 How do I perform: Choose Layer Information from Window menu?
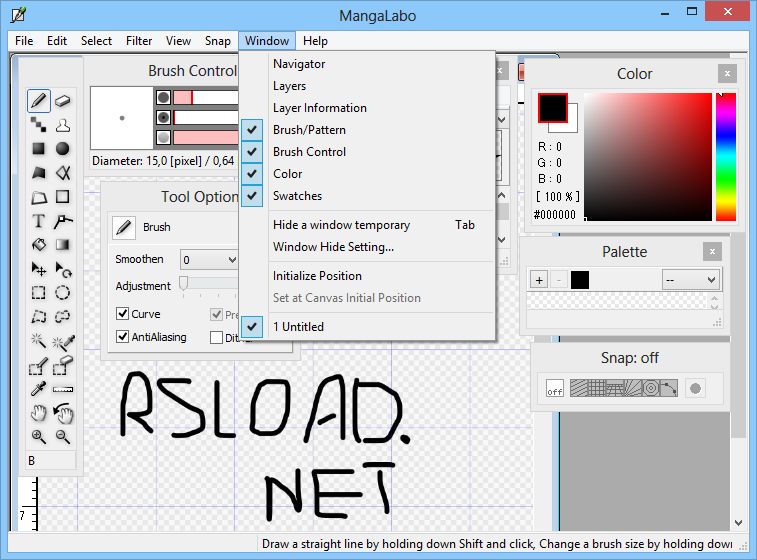367,108
